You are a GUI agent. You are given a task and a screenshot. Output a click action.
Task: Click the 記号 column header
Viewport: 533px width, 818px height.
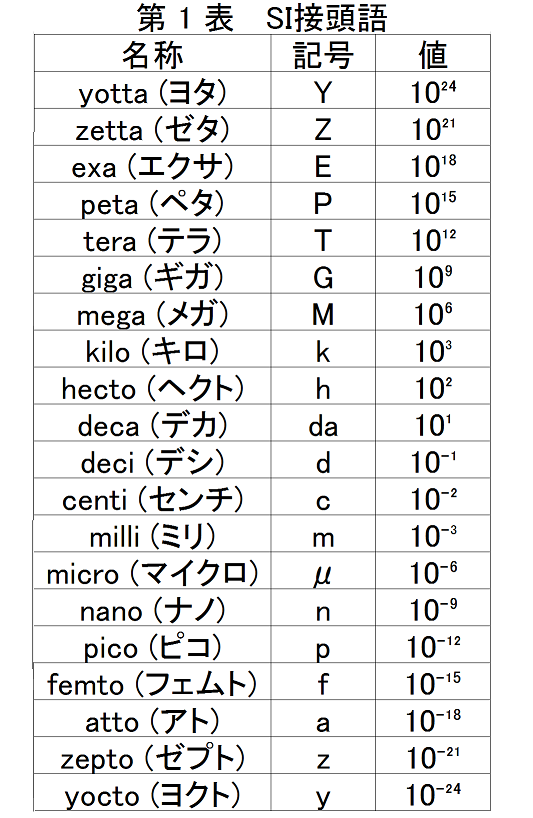323,53
